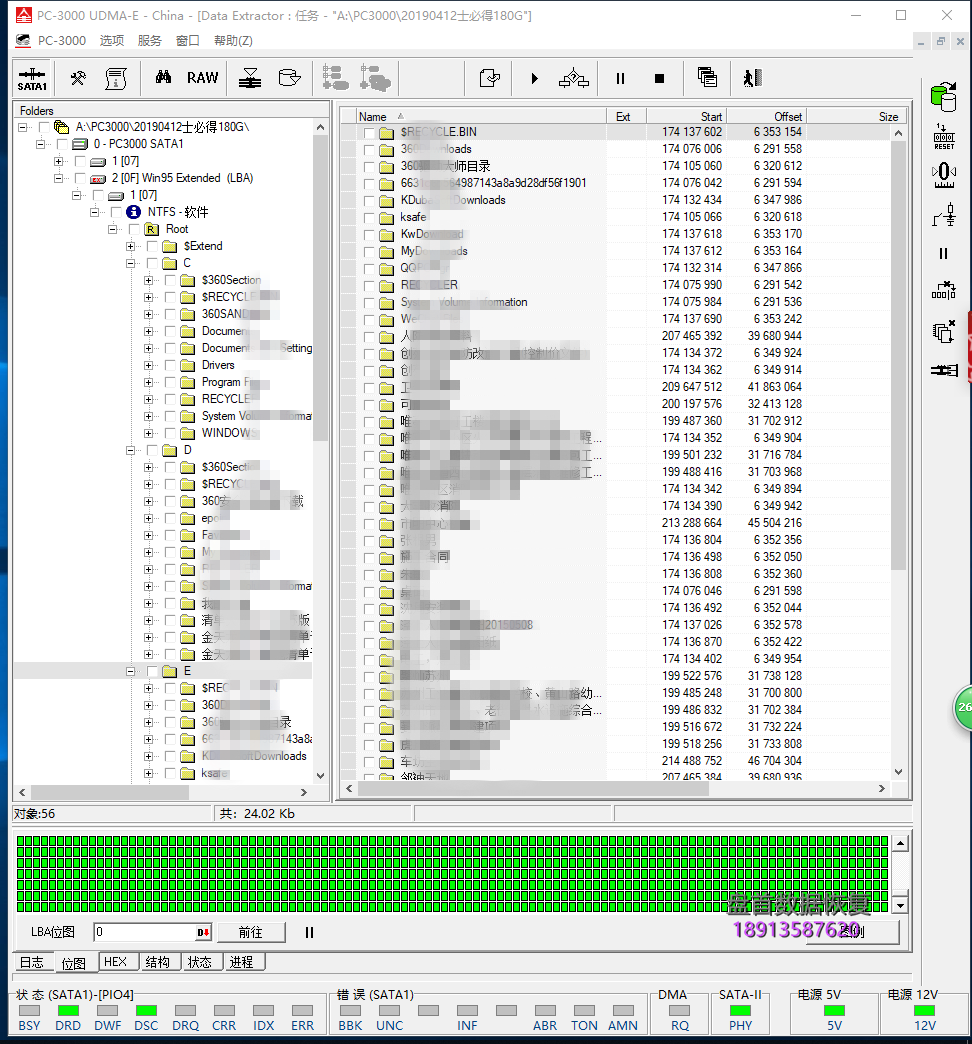Collapse the 2 [0F] Win95 Extended node
The image size is (972, 1044).
pos(59,178)
